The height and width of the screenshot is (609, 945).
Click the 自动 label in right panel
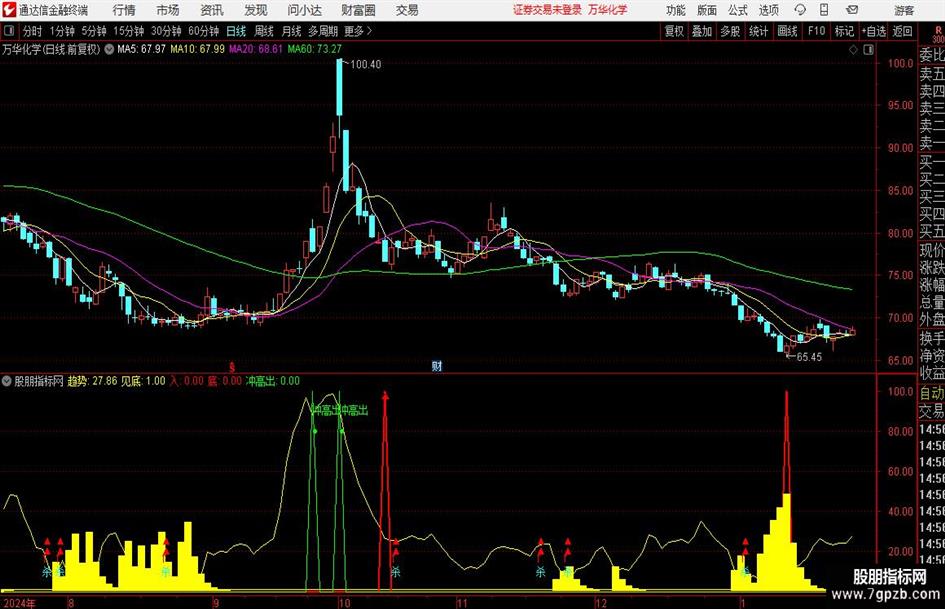pyautogui.click(x=932, y=393)
